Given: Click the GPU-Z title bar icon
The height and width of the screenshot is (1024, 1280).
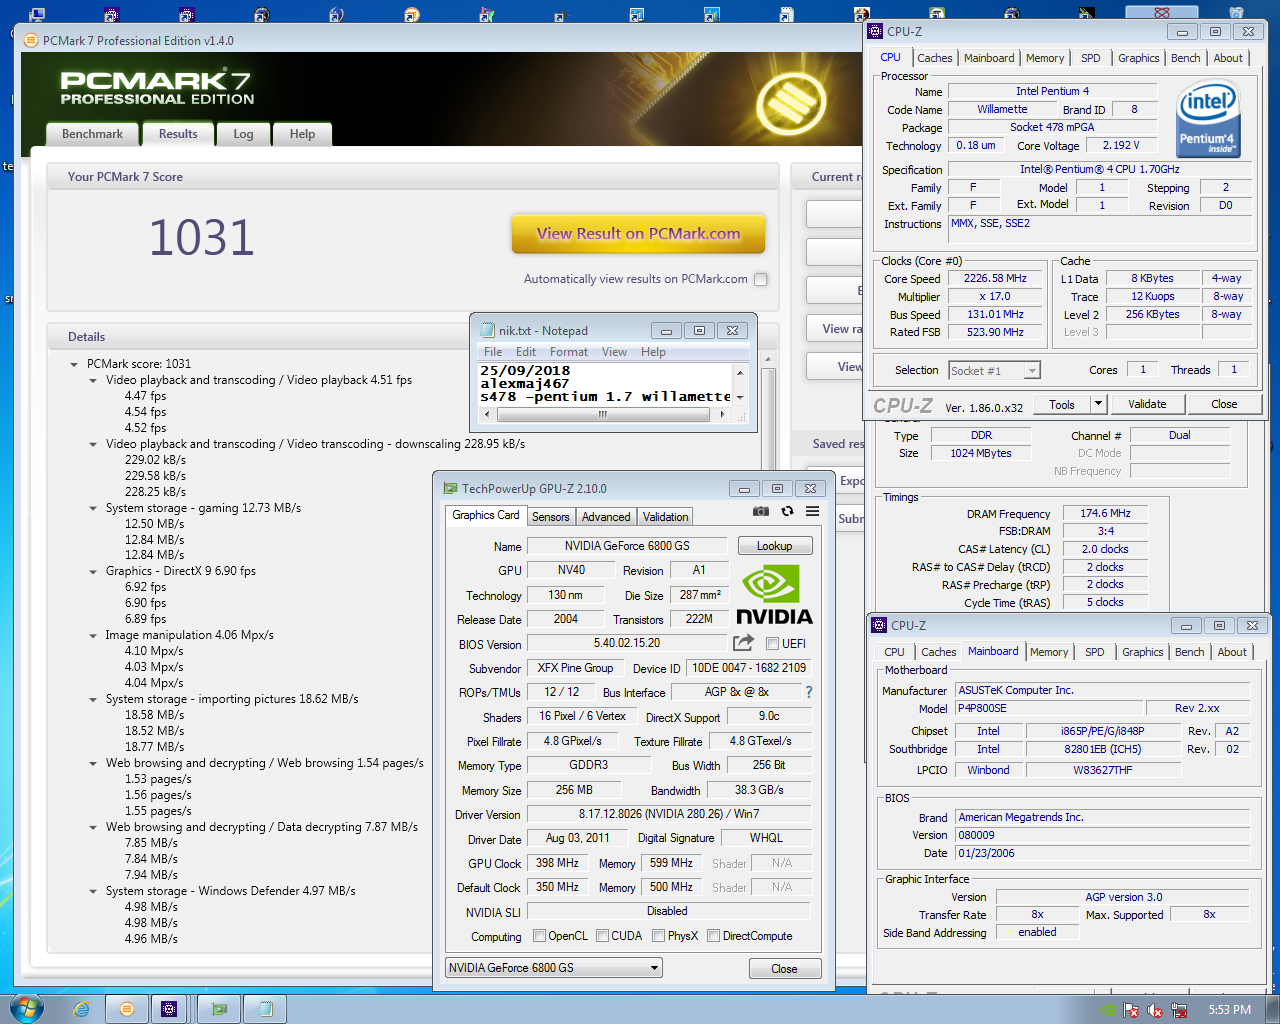Looking at the screenshot, I should (450, 488).
